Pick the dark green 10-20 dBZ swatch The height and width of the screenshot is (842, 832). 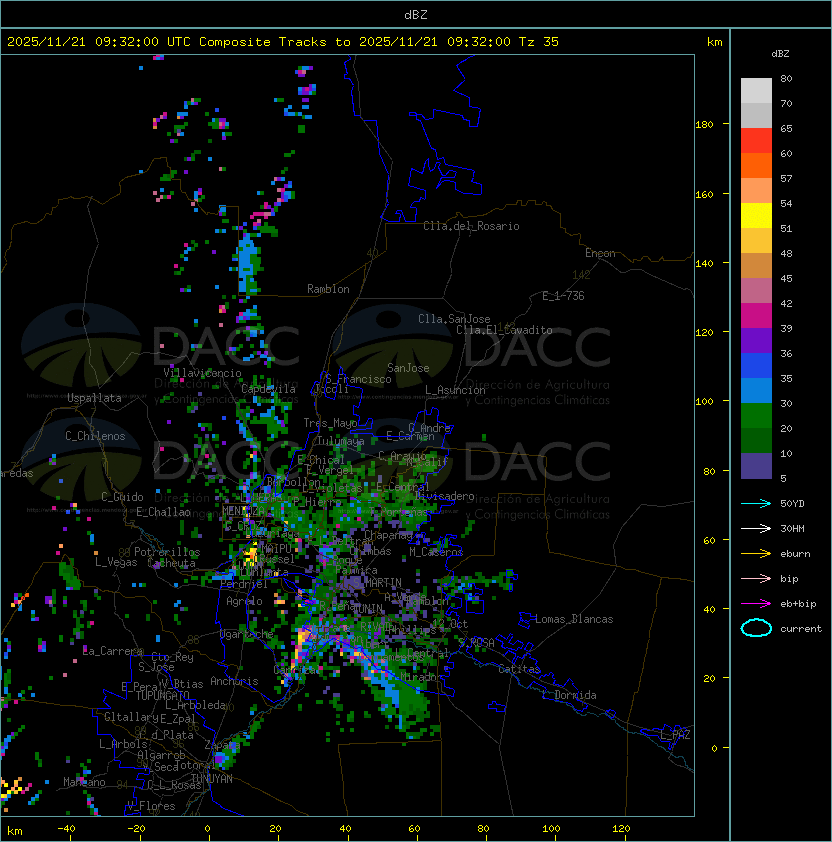pos(756,440)
